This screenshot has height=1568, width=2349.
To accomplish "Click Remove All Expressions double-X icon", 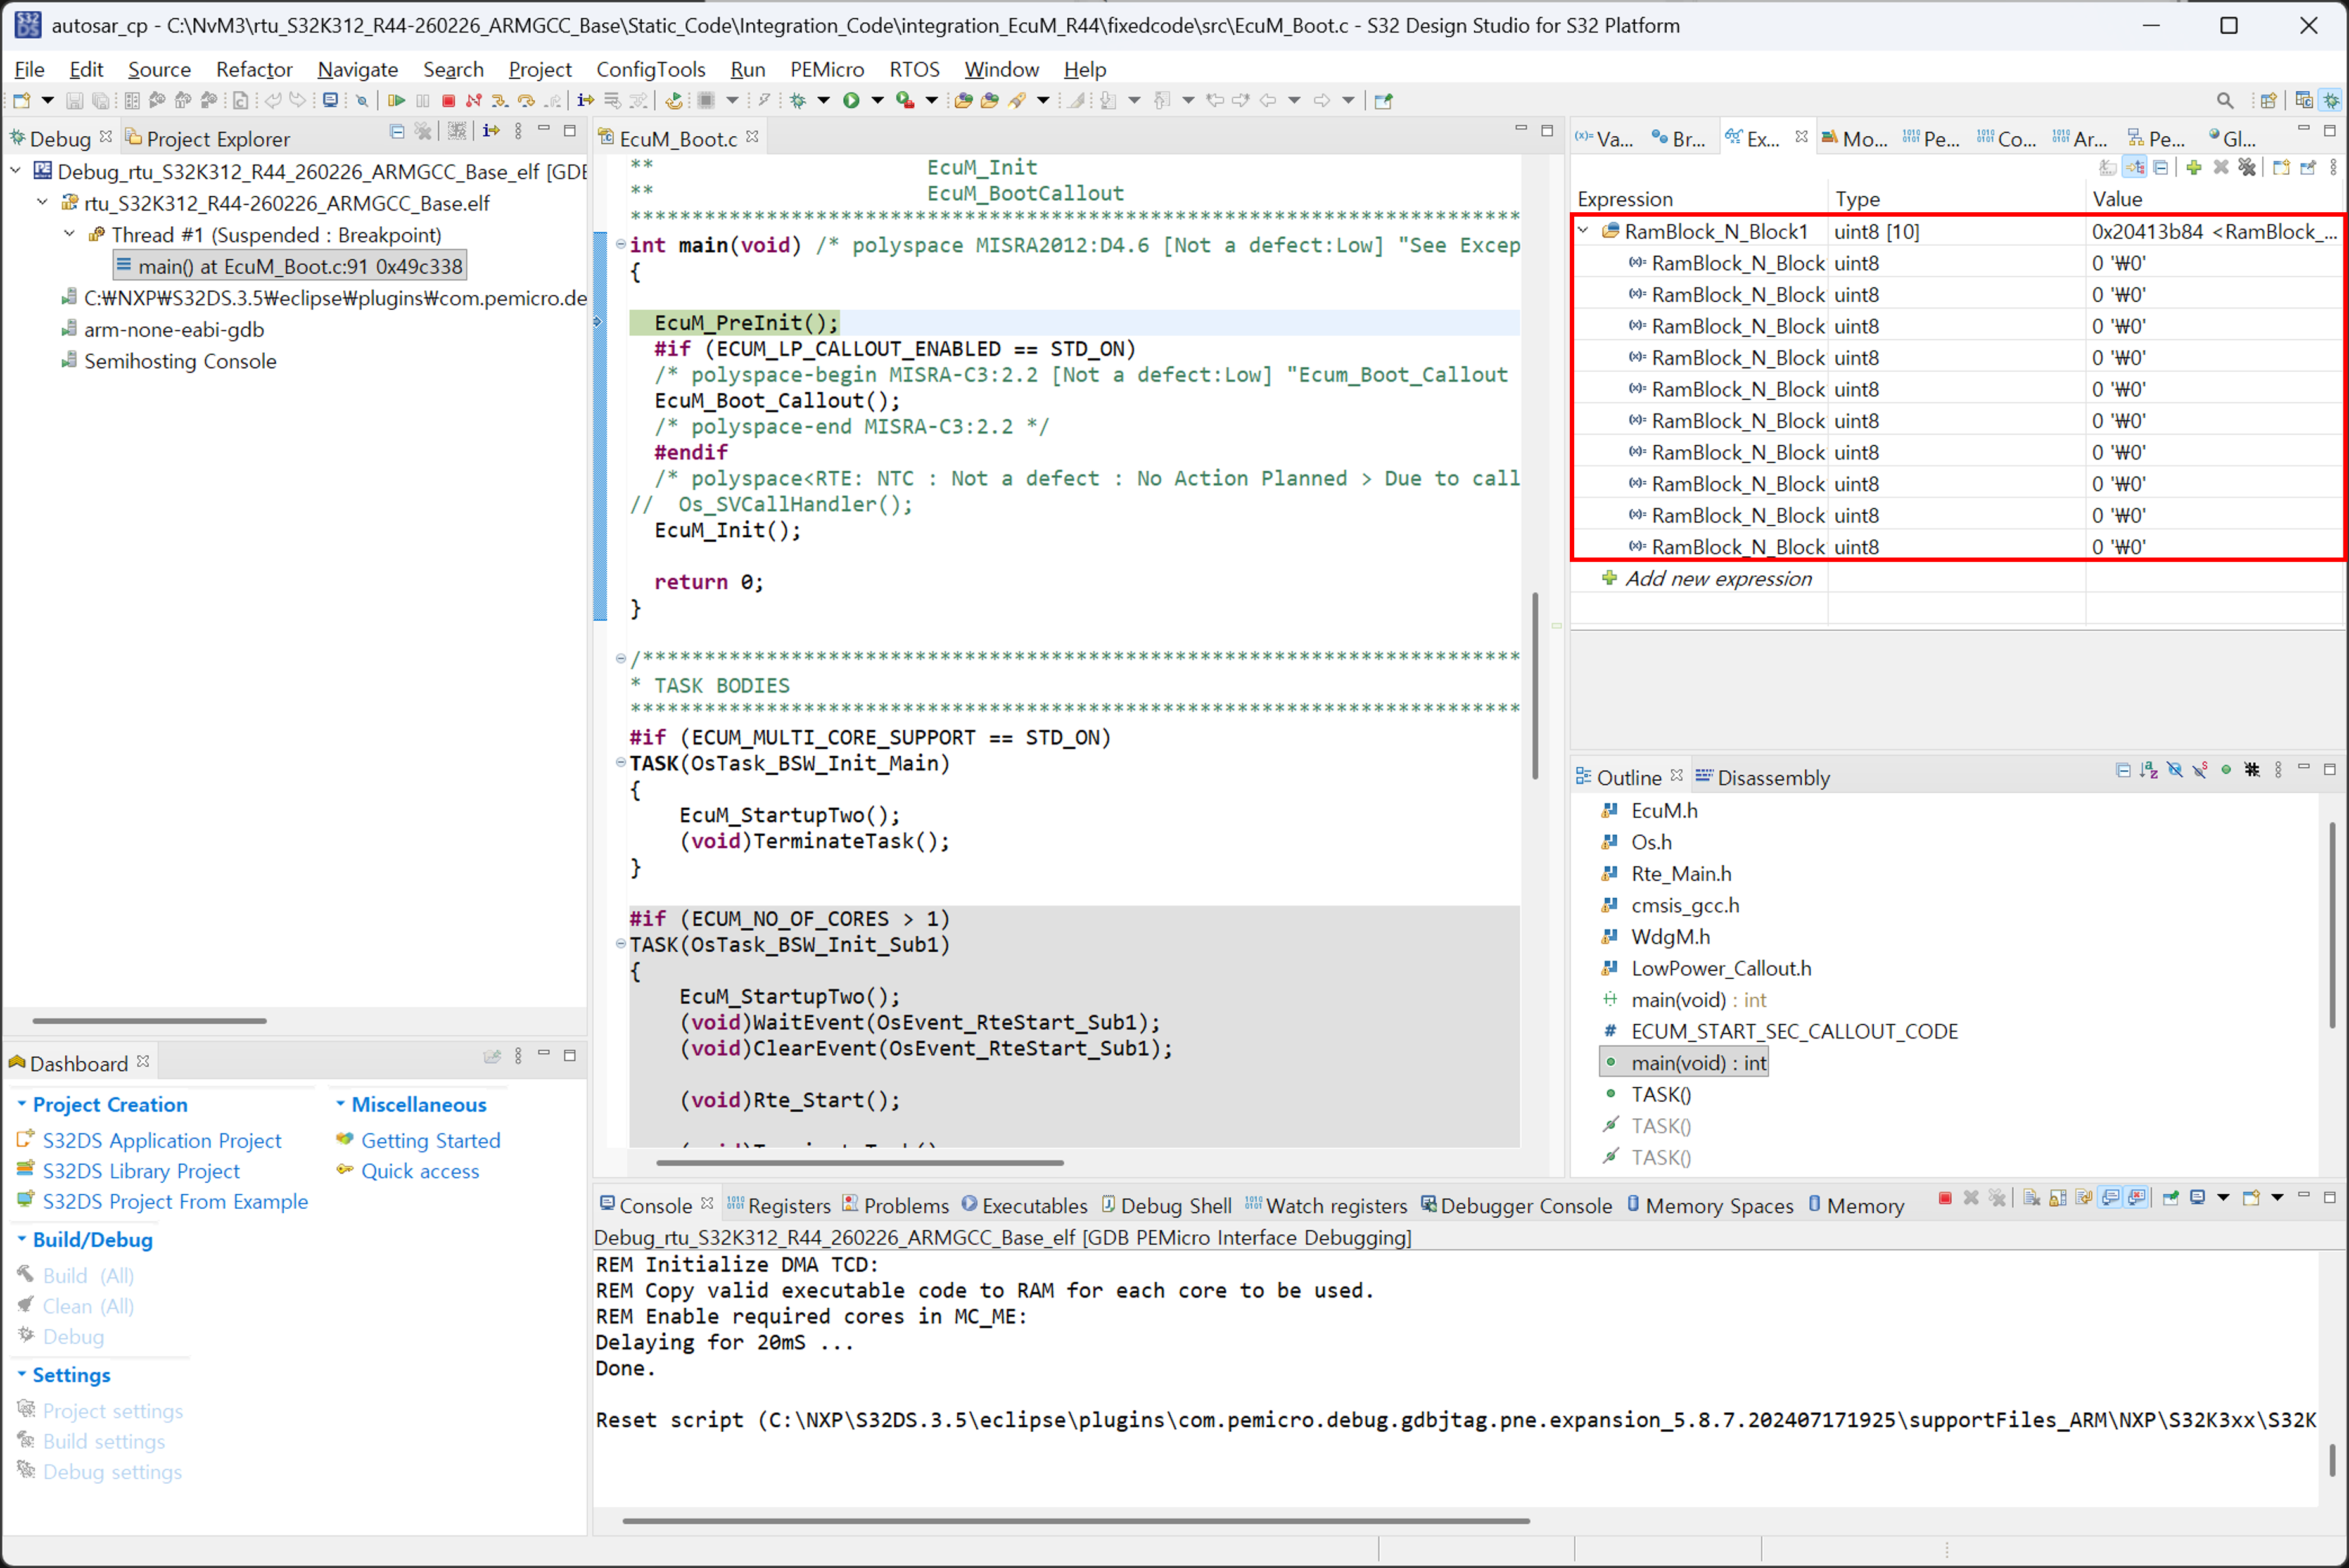I will coord(2247,167).
